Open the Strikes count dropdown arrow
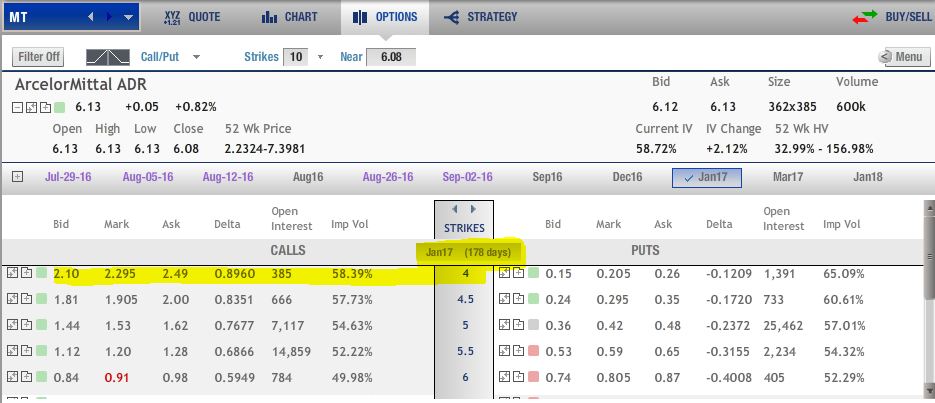Viewport: 935px width, 403px height. (x=320, y=57)
